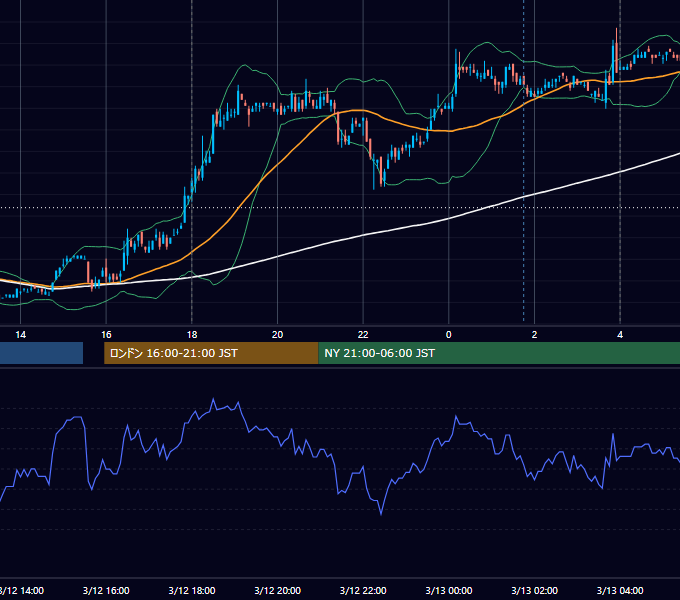Image resolution: width=680 pixels, height=600 pixels.
Task: Click the 0 hour label on time axis
Action: point(449,335)
